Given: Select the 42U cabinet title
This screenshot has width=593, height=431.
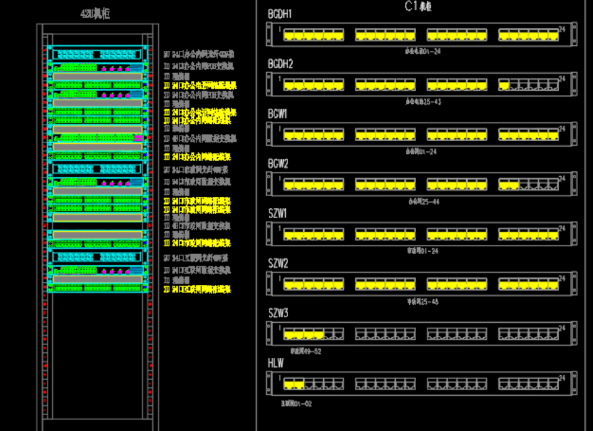Looking at the screenshot, I should 95,14.
